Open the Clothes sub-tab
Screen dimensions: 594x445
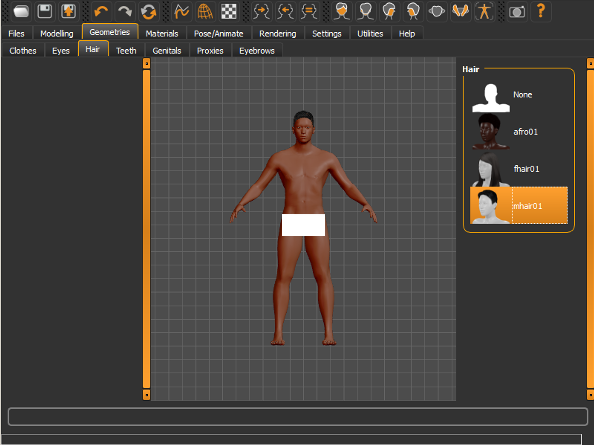point(23,50)
